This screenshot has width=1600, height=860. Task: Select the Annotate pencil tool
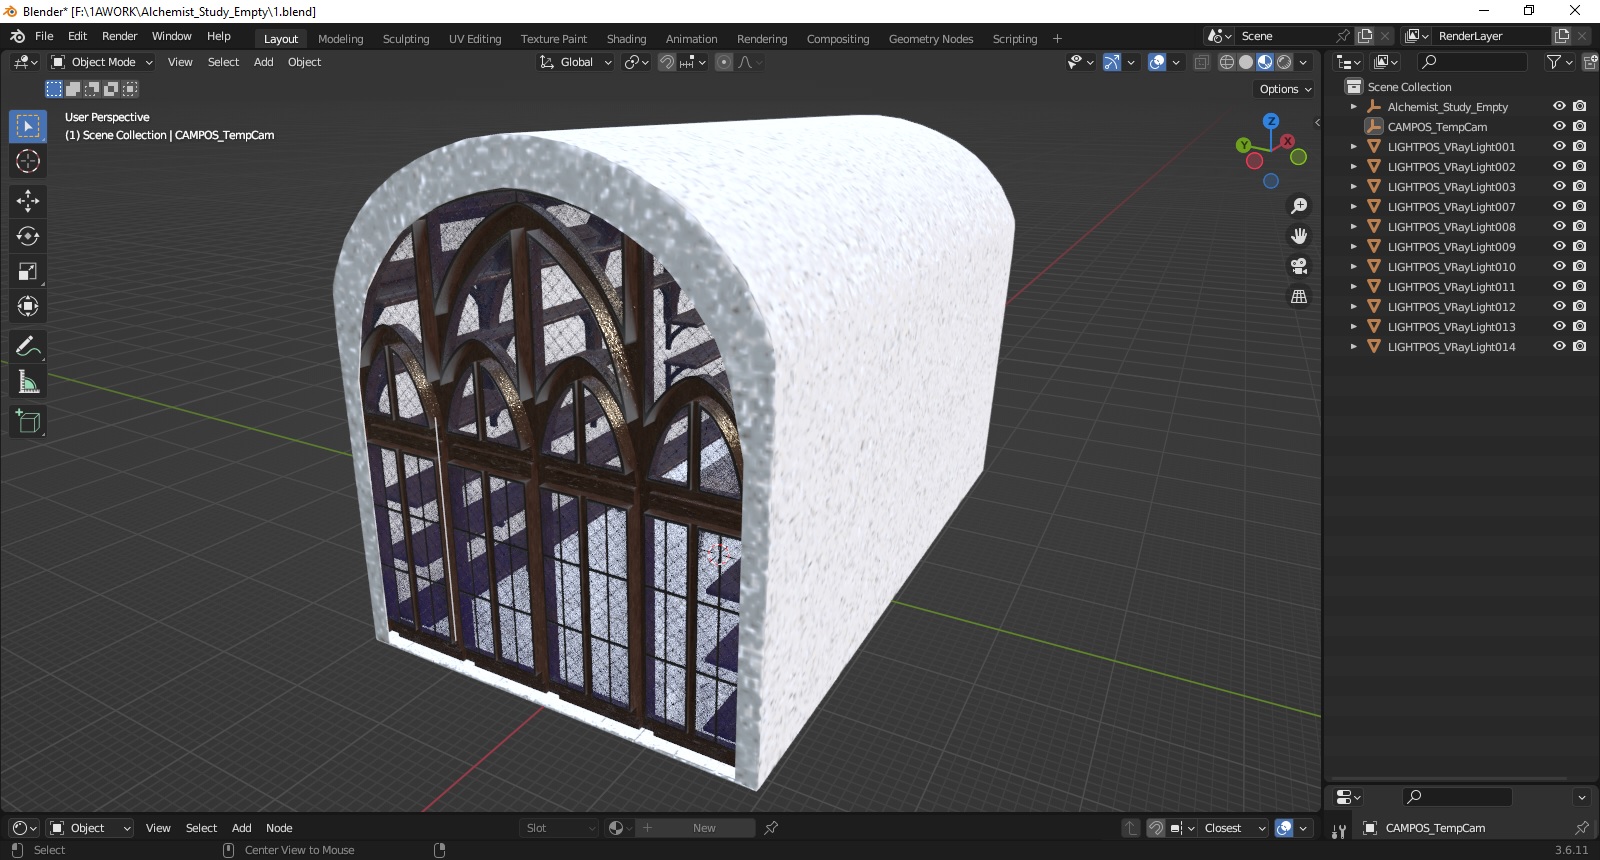coord(28,347)
